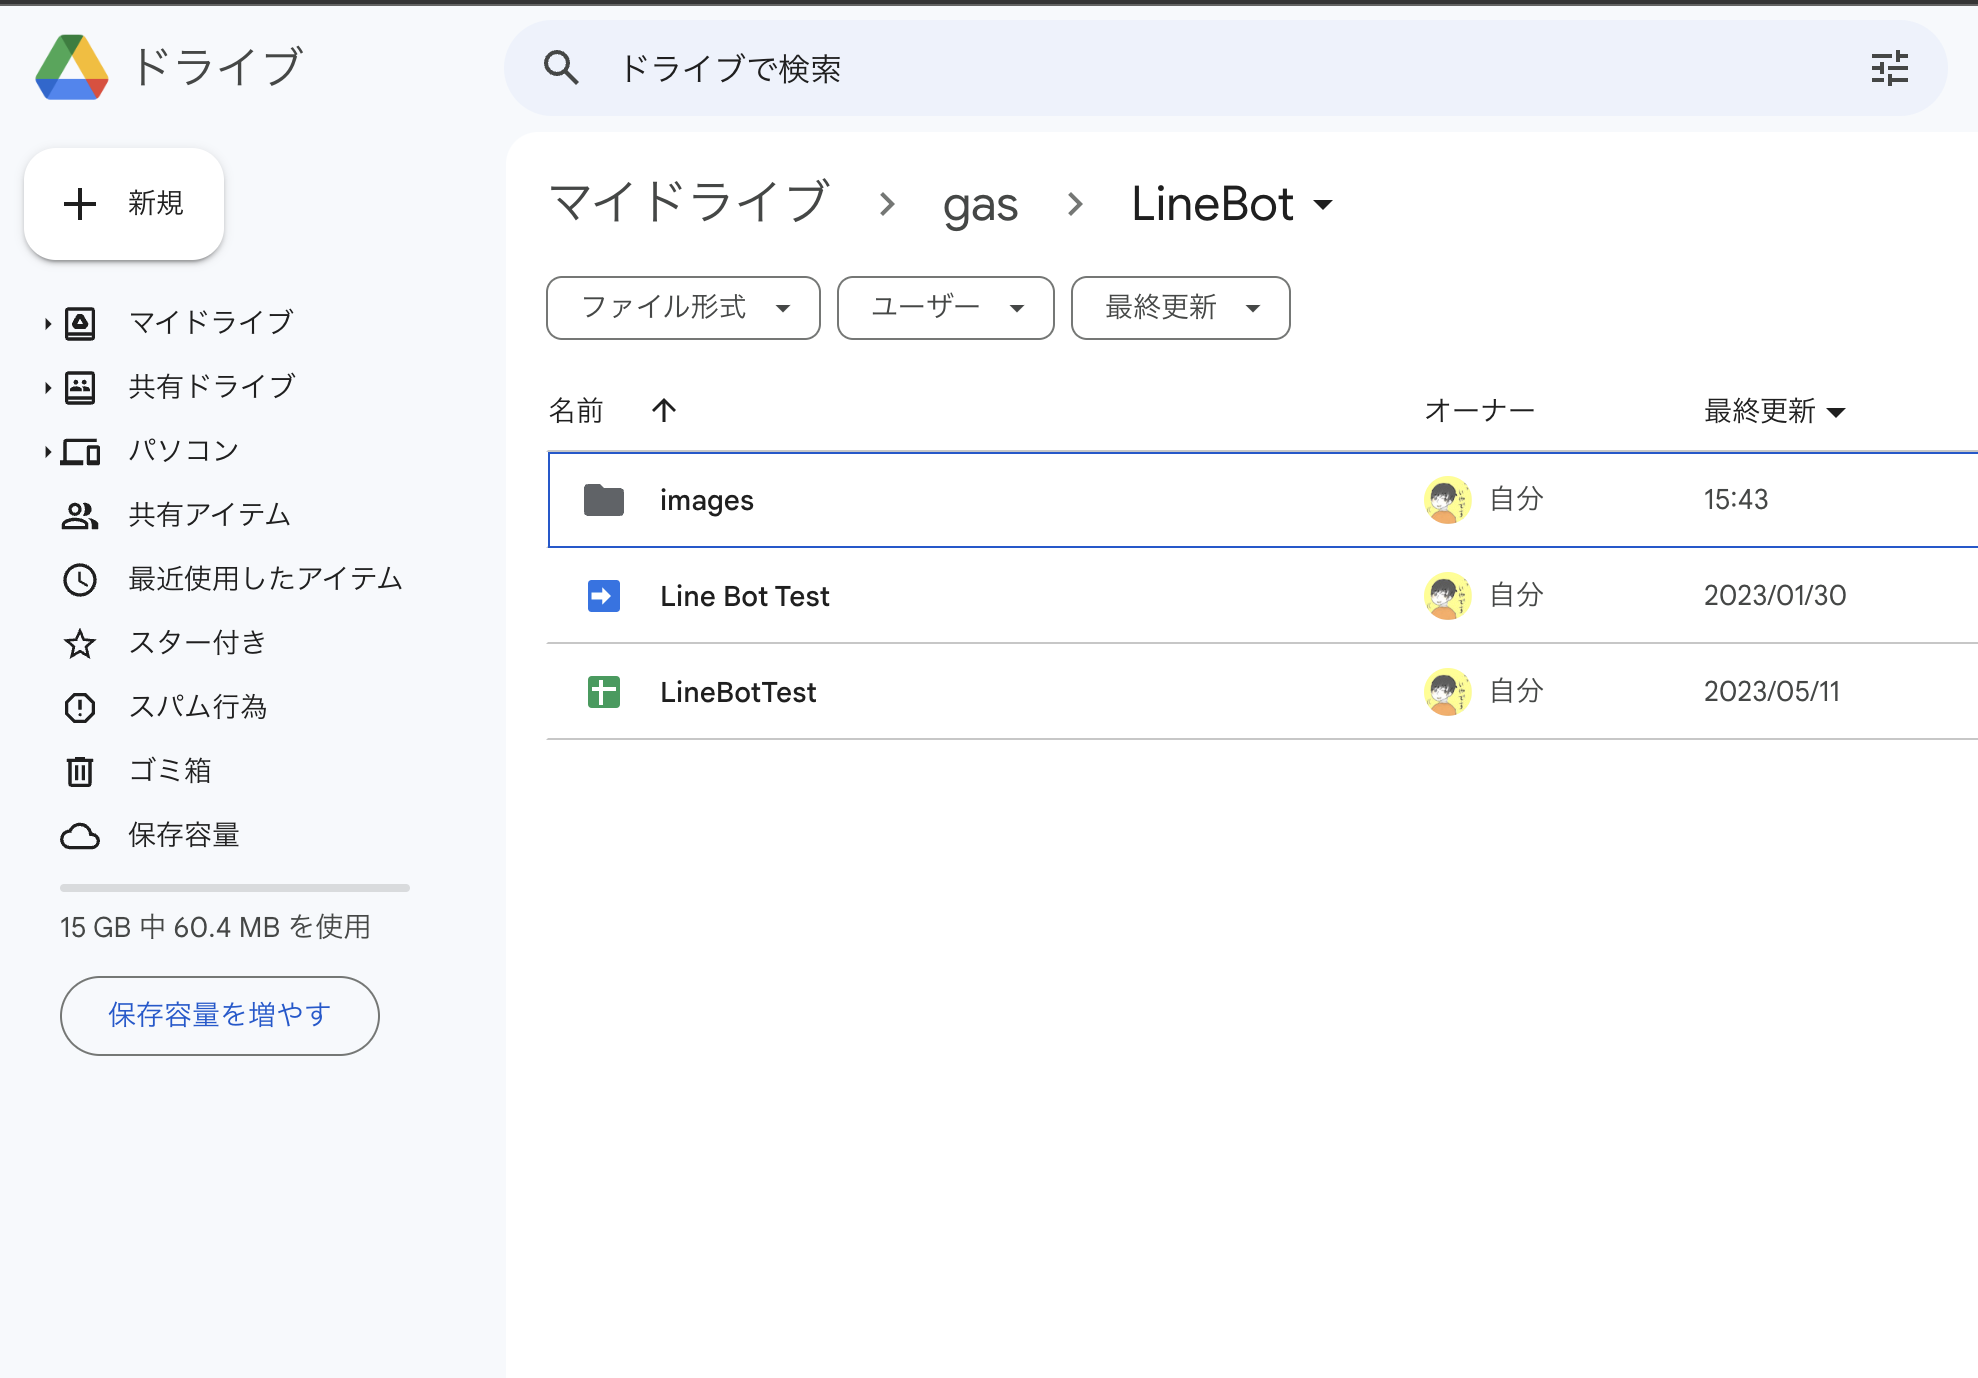Open the 最終更新 filter chip dropdown
Viewport: 1978px width, 1378px height.
pyautogui.click(x=1180, y=308)
